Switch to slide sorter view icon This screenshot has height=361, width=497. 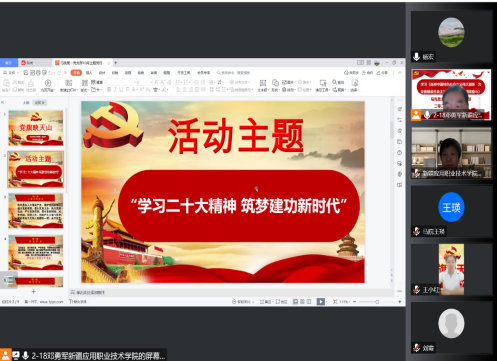pos(302,302)
